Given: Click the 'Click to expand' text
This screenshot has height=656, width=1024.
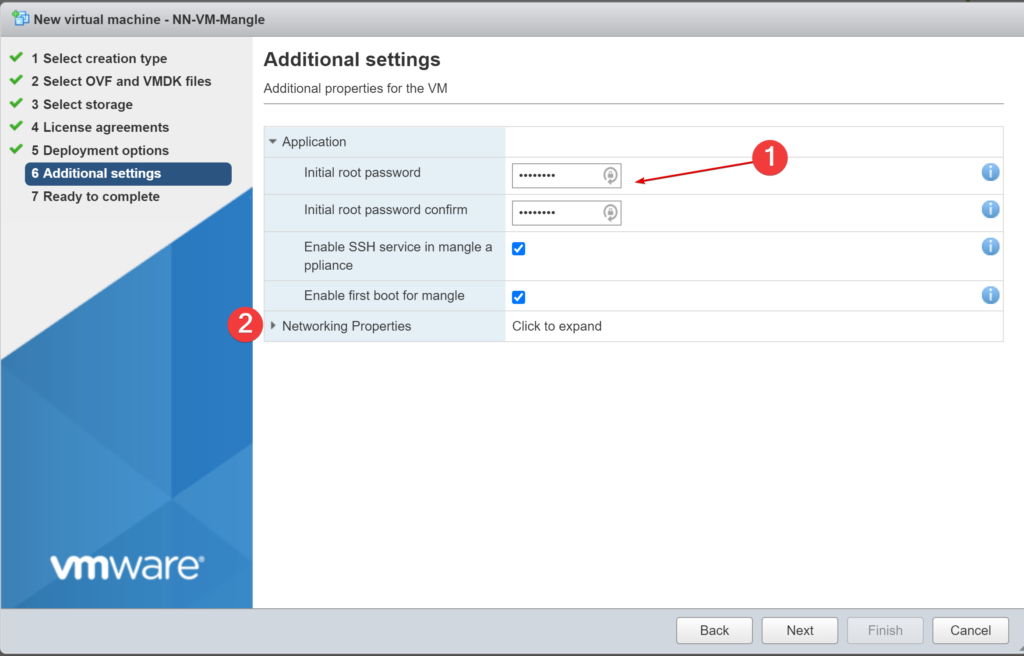Looking at the screenshot, I should [x=557, y=326].
